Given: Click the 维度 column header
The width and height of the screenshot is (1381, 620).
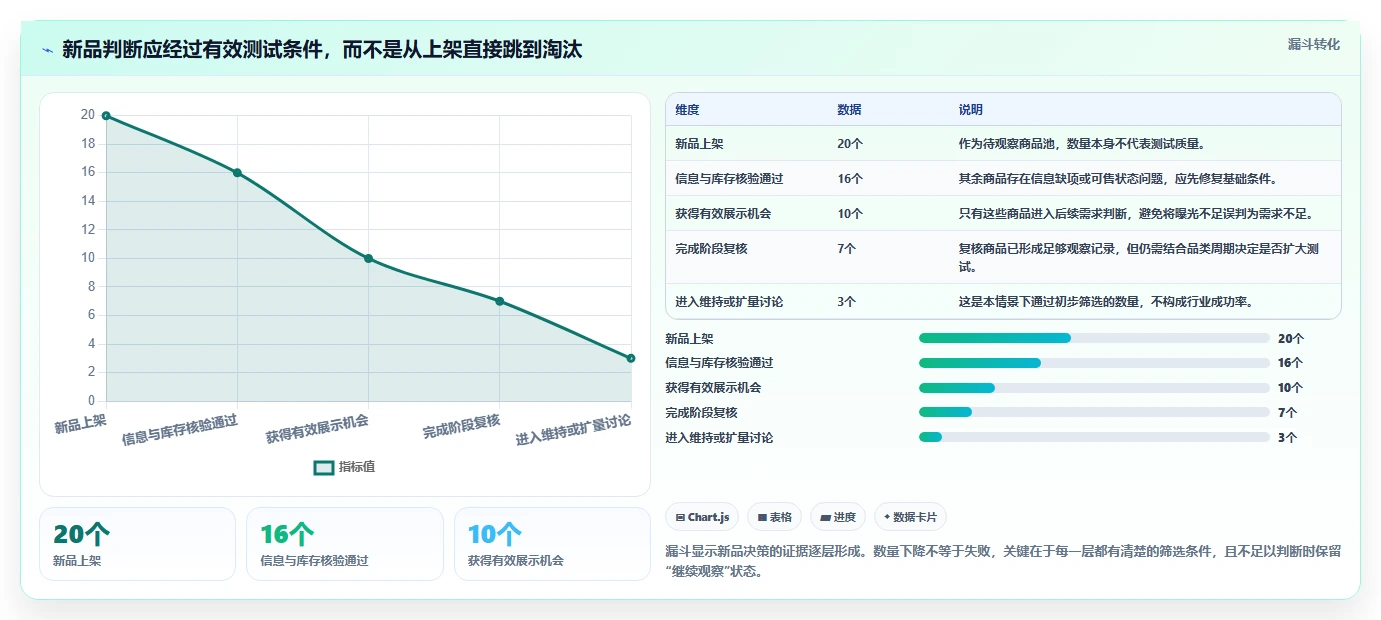Looking at the screenshot, I should click(687, 109).
